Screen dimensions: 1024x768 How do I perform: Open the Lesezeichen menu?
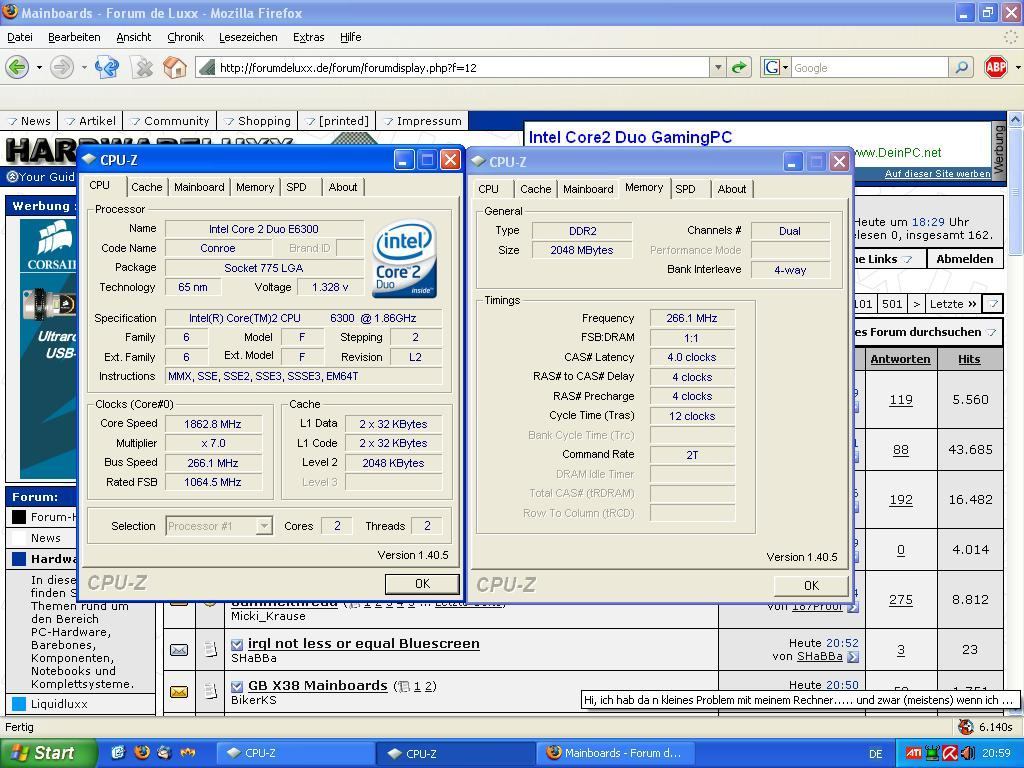tap(248, 37)
